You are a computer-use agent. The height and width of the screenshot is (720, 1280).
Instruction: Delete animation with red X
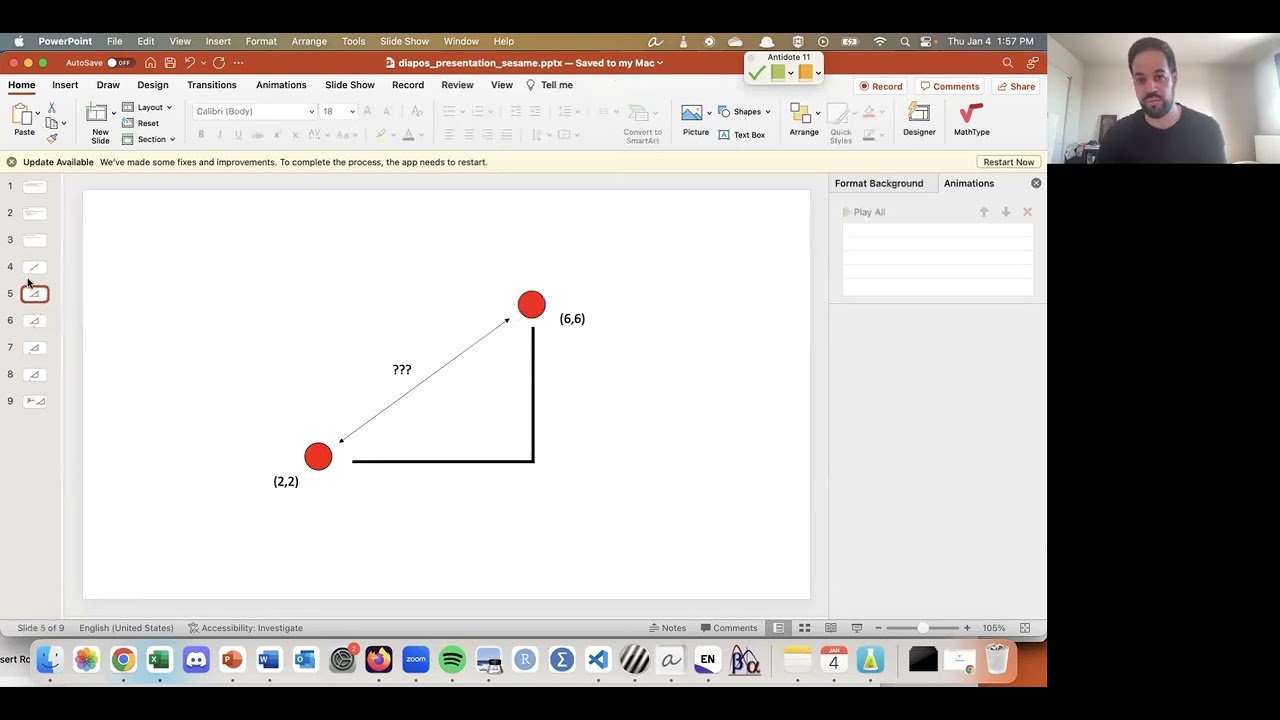click(1027, 212)
